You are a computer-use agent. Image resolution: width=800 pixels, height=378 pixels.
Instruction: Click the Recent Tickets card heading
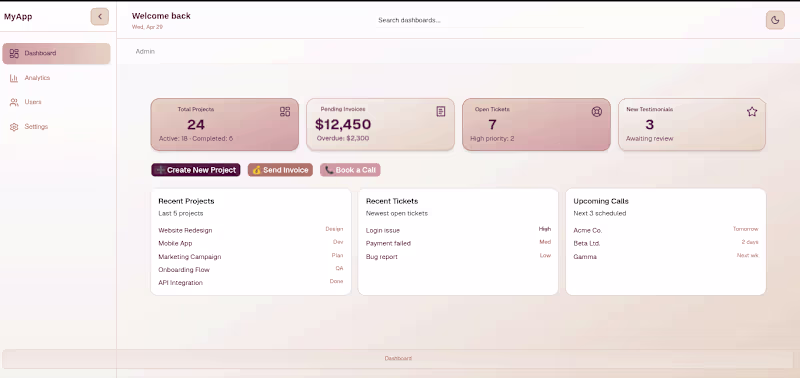click(392, 201)
